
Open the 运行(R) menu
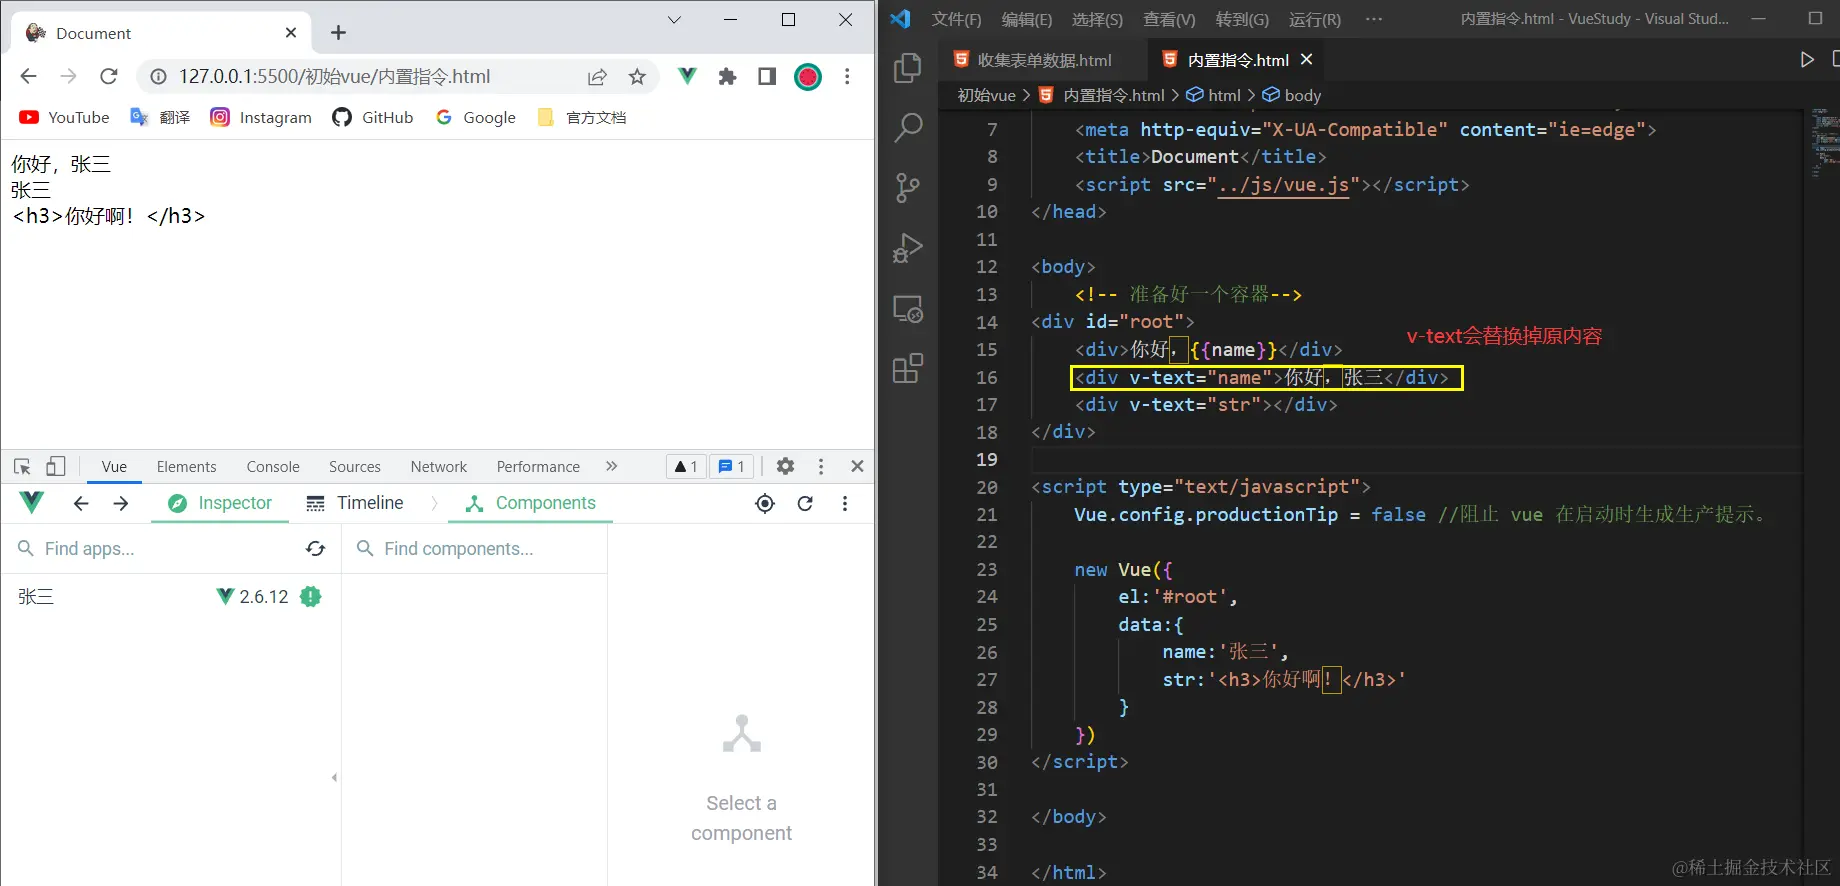tap(1314, 19)
